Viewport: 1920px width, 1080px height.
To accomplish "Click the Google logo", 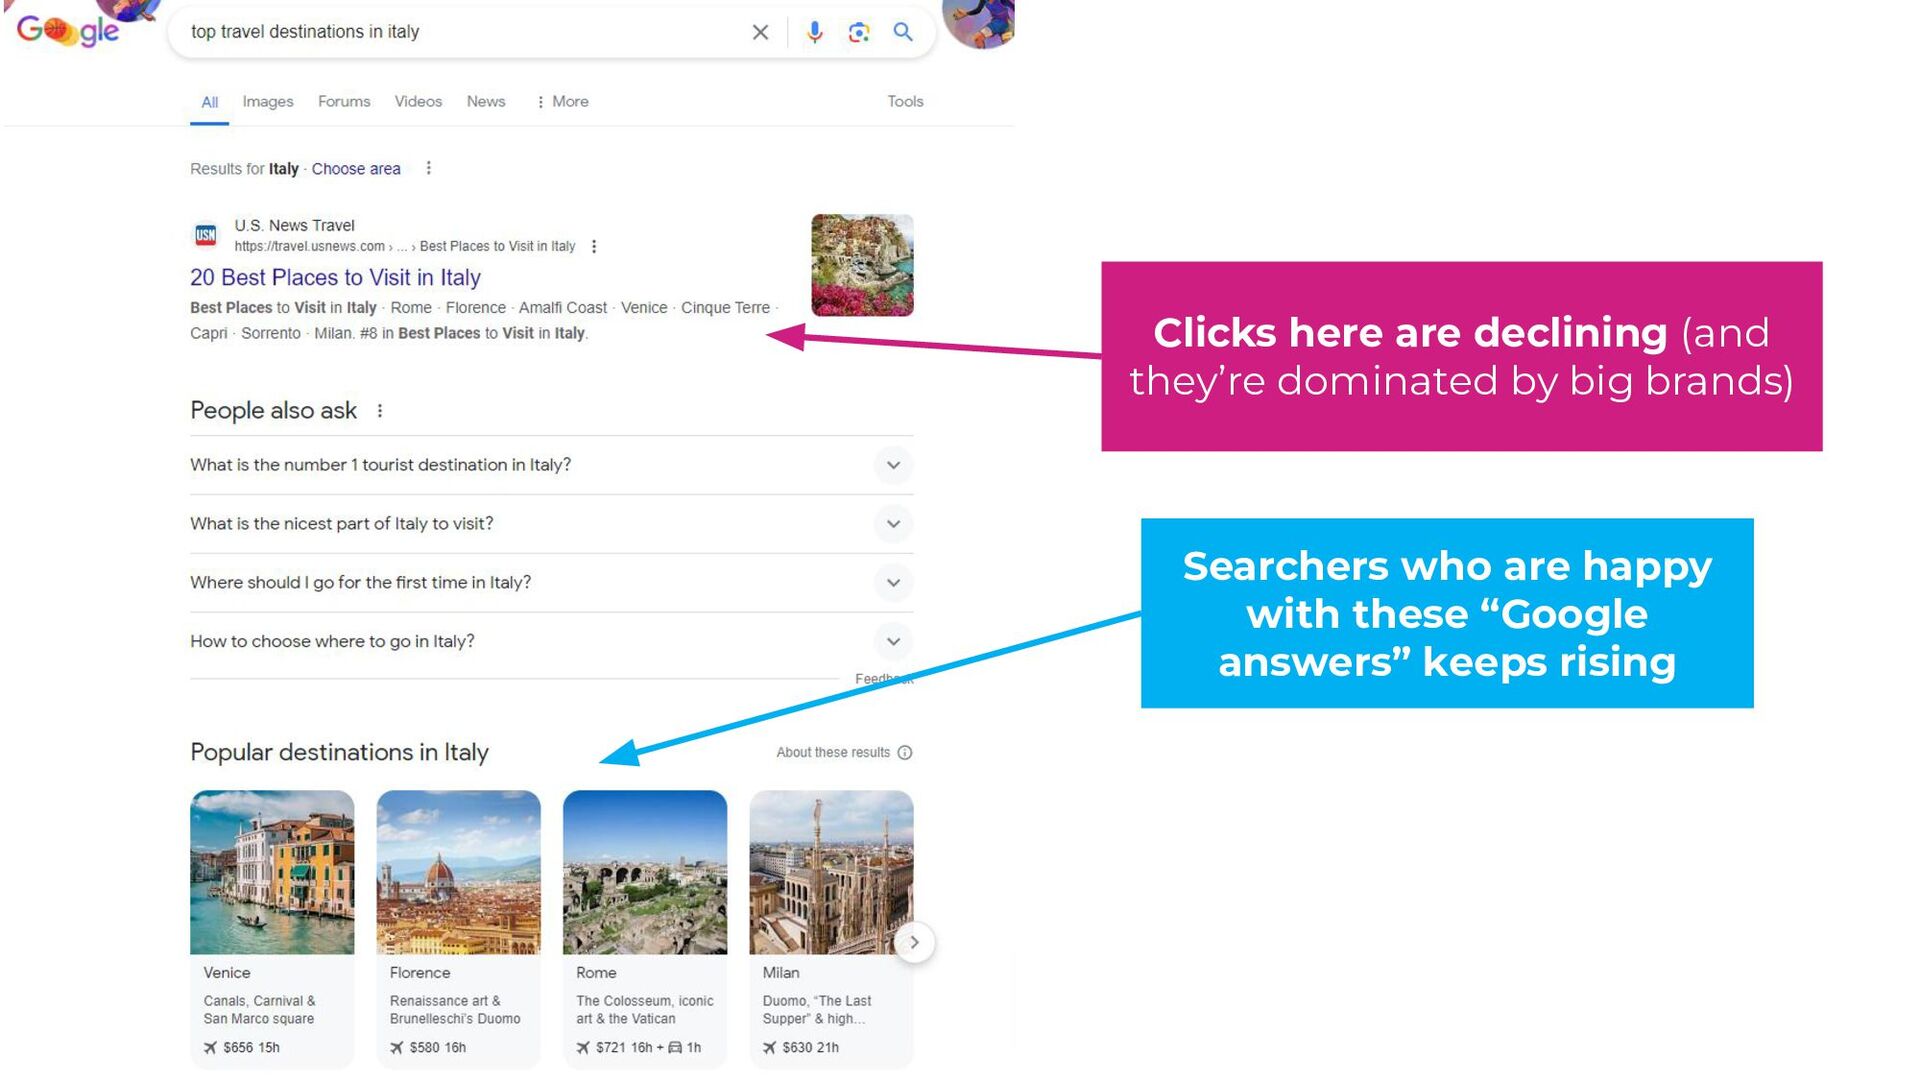I will (x=67, y=31).
